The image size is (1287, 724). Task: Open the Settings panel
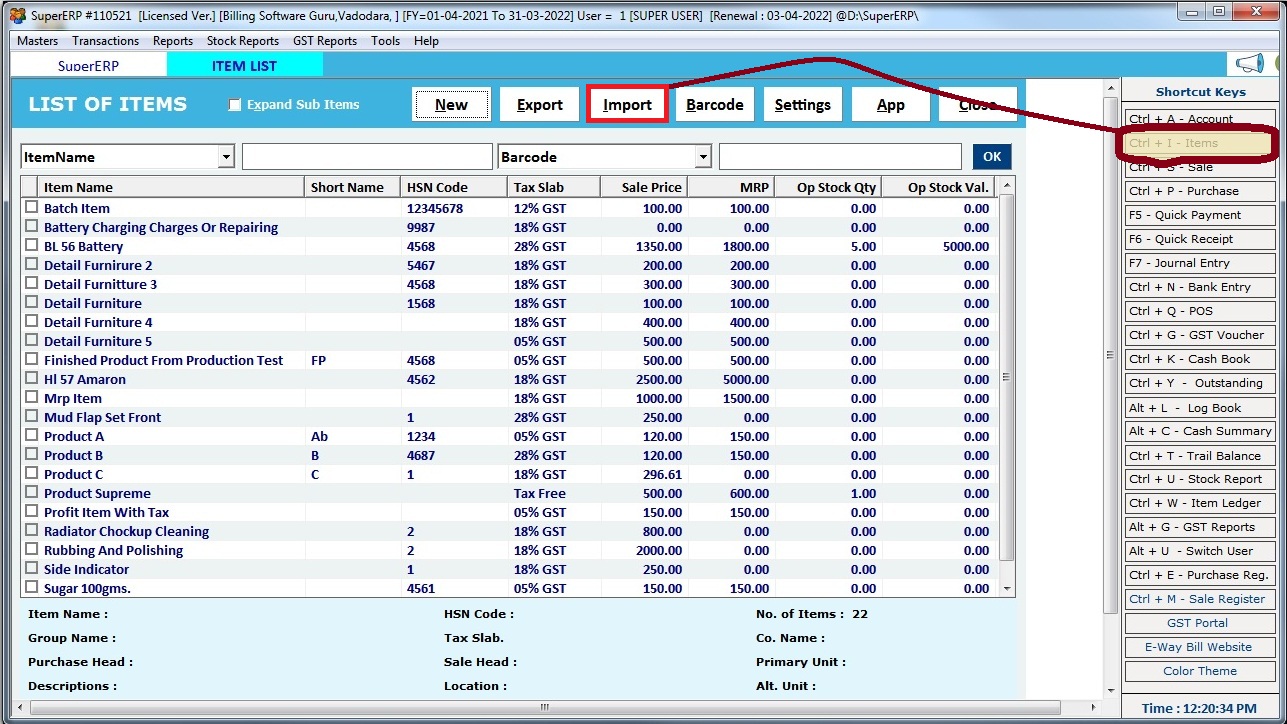tap(803, 103)
